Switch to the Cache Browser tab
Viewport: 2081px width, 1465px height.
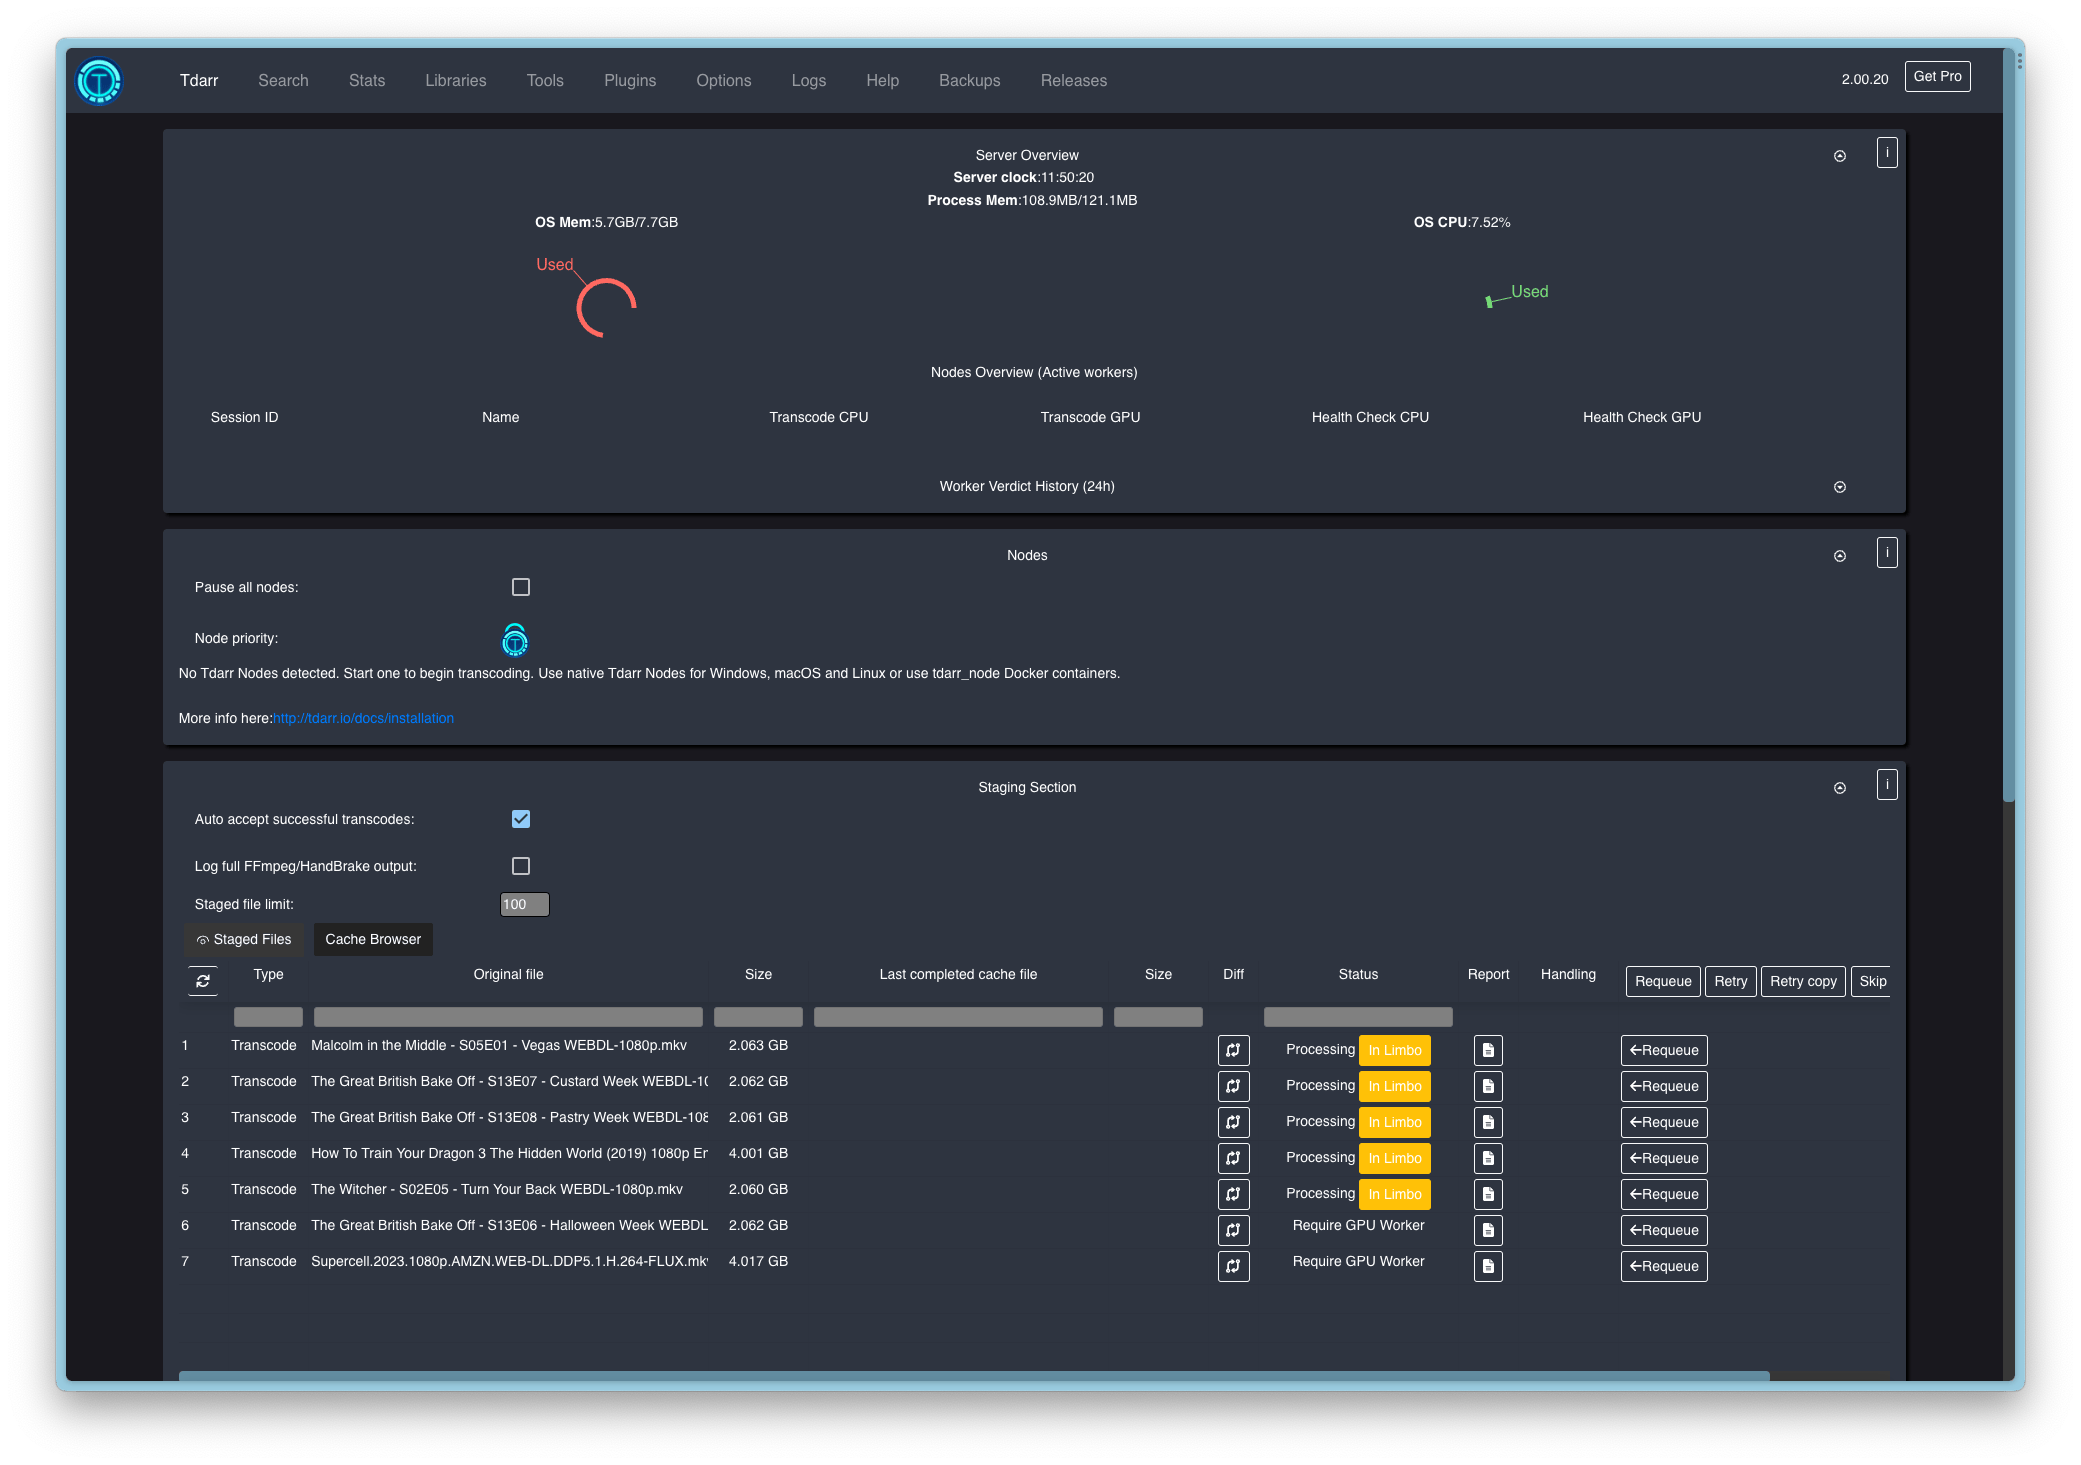point(373,939)
